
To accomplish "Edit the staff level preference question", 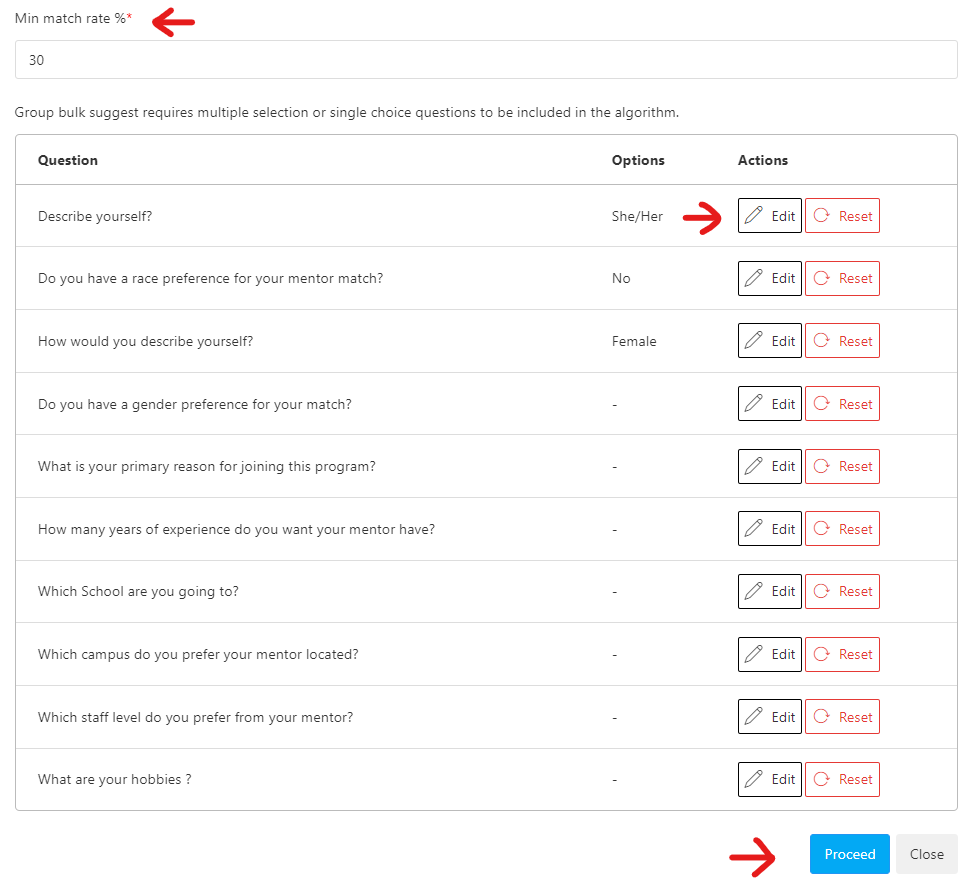I will (769, 717).
